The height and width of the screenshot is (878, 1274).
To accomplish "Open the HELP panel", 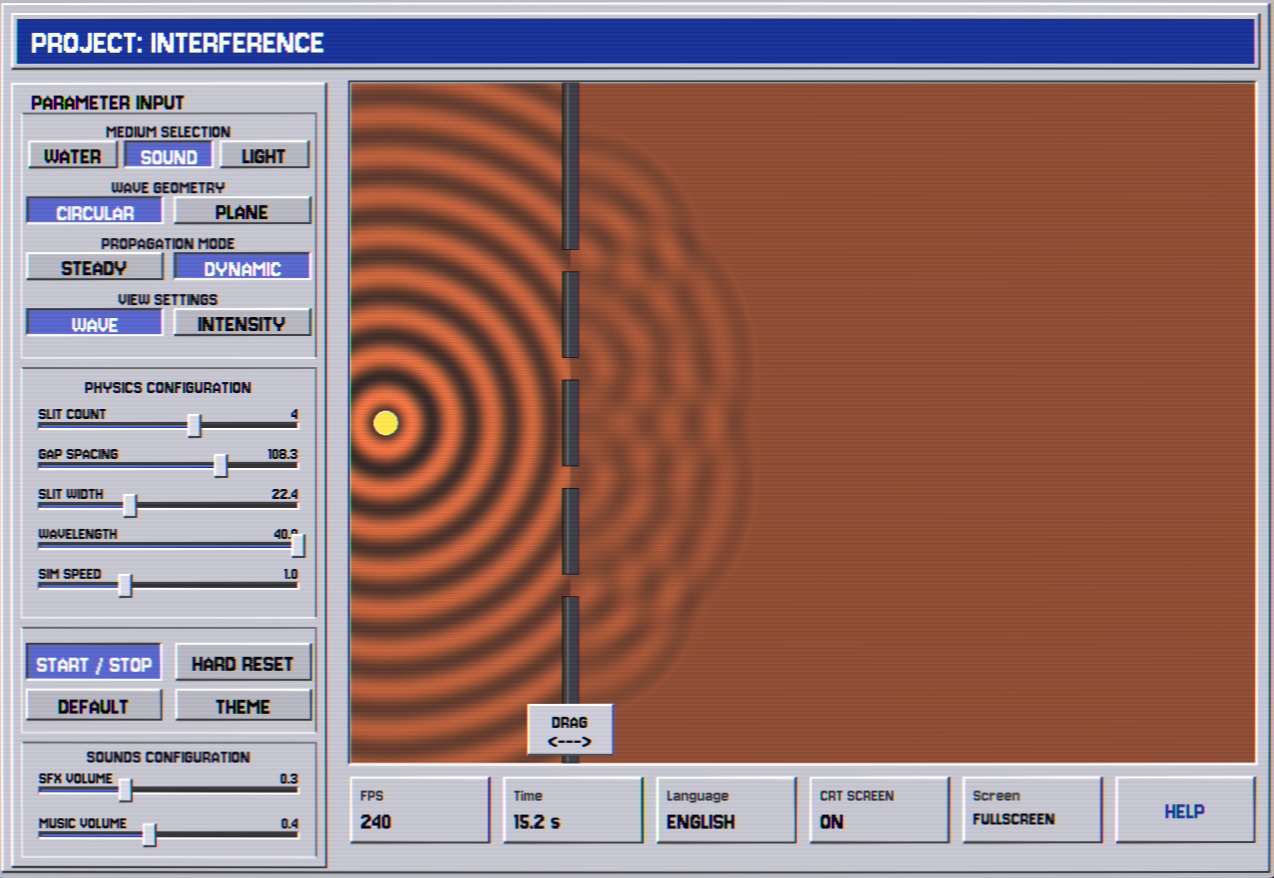I will click(x=1185, y=811).
